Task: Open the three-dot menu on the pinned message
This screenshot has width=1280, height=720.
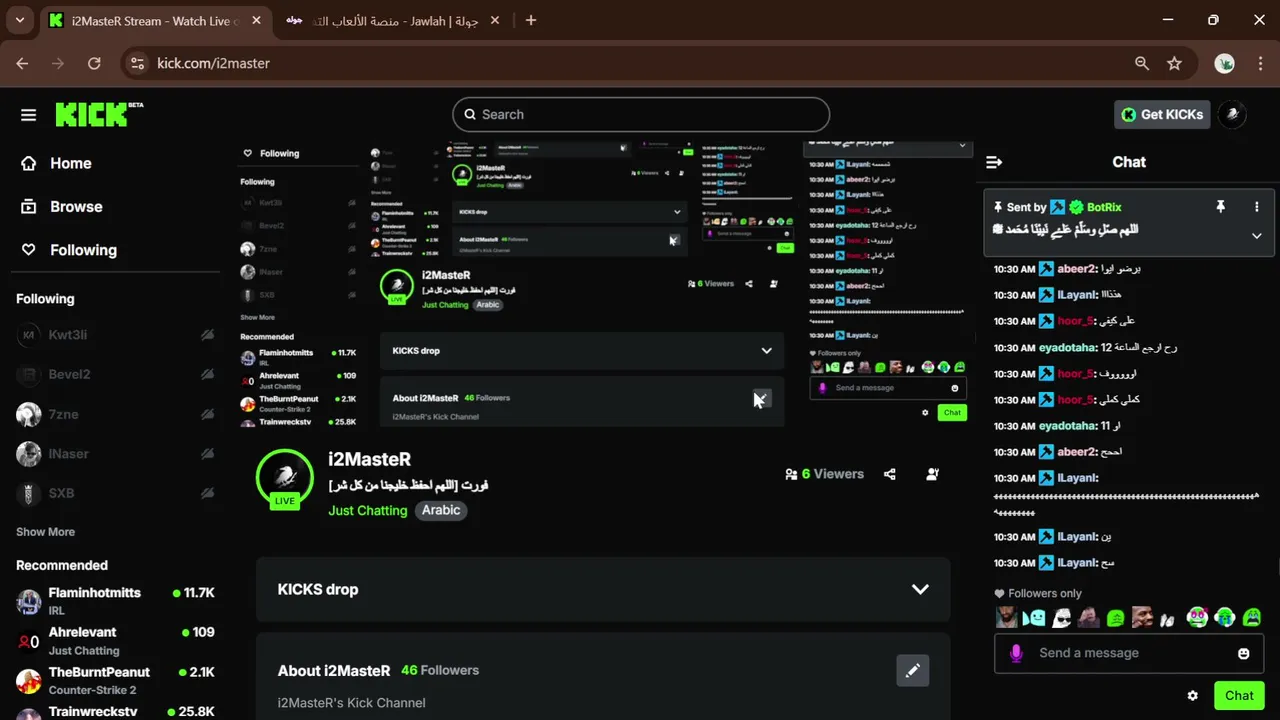Action: 1257,207
